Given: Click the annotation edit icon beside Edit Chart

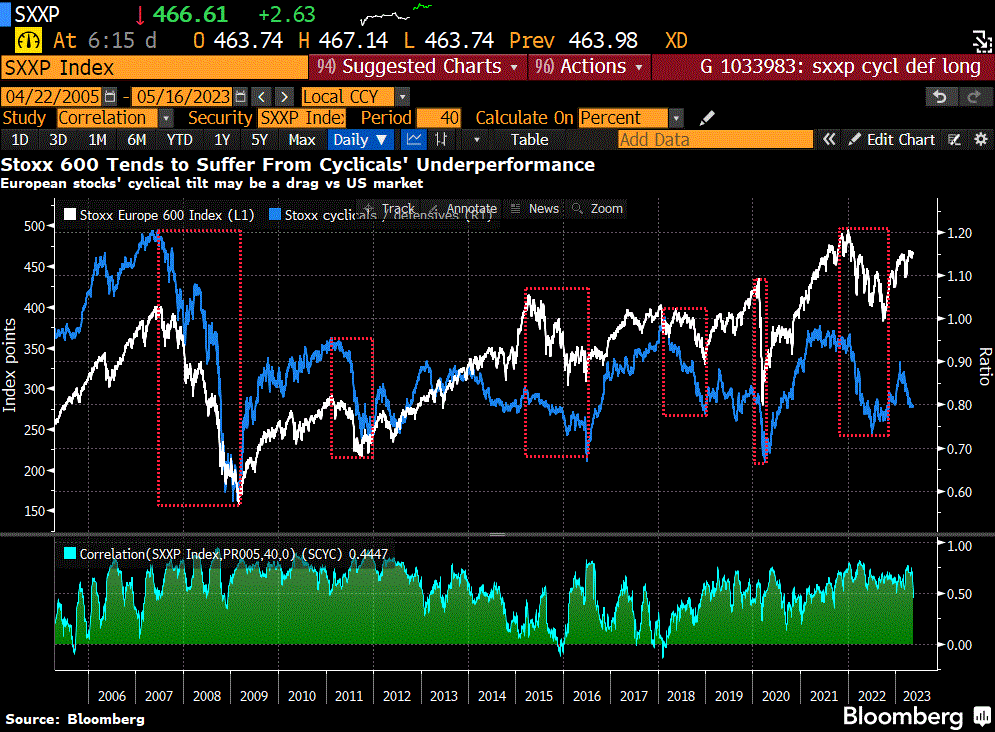Looking at the screenshot, I should (x=954, y=140).
